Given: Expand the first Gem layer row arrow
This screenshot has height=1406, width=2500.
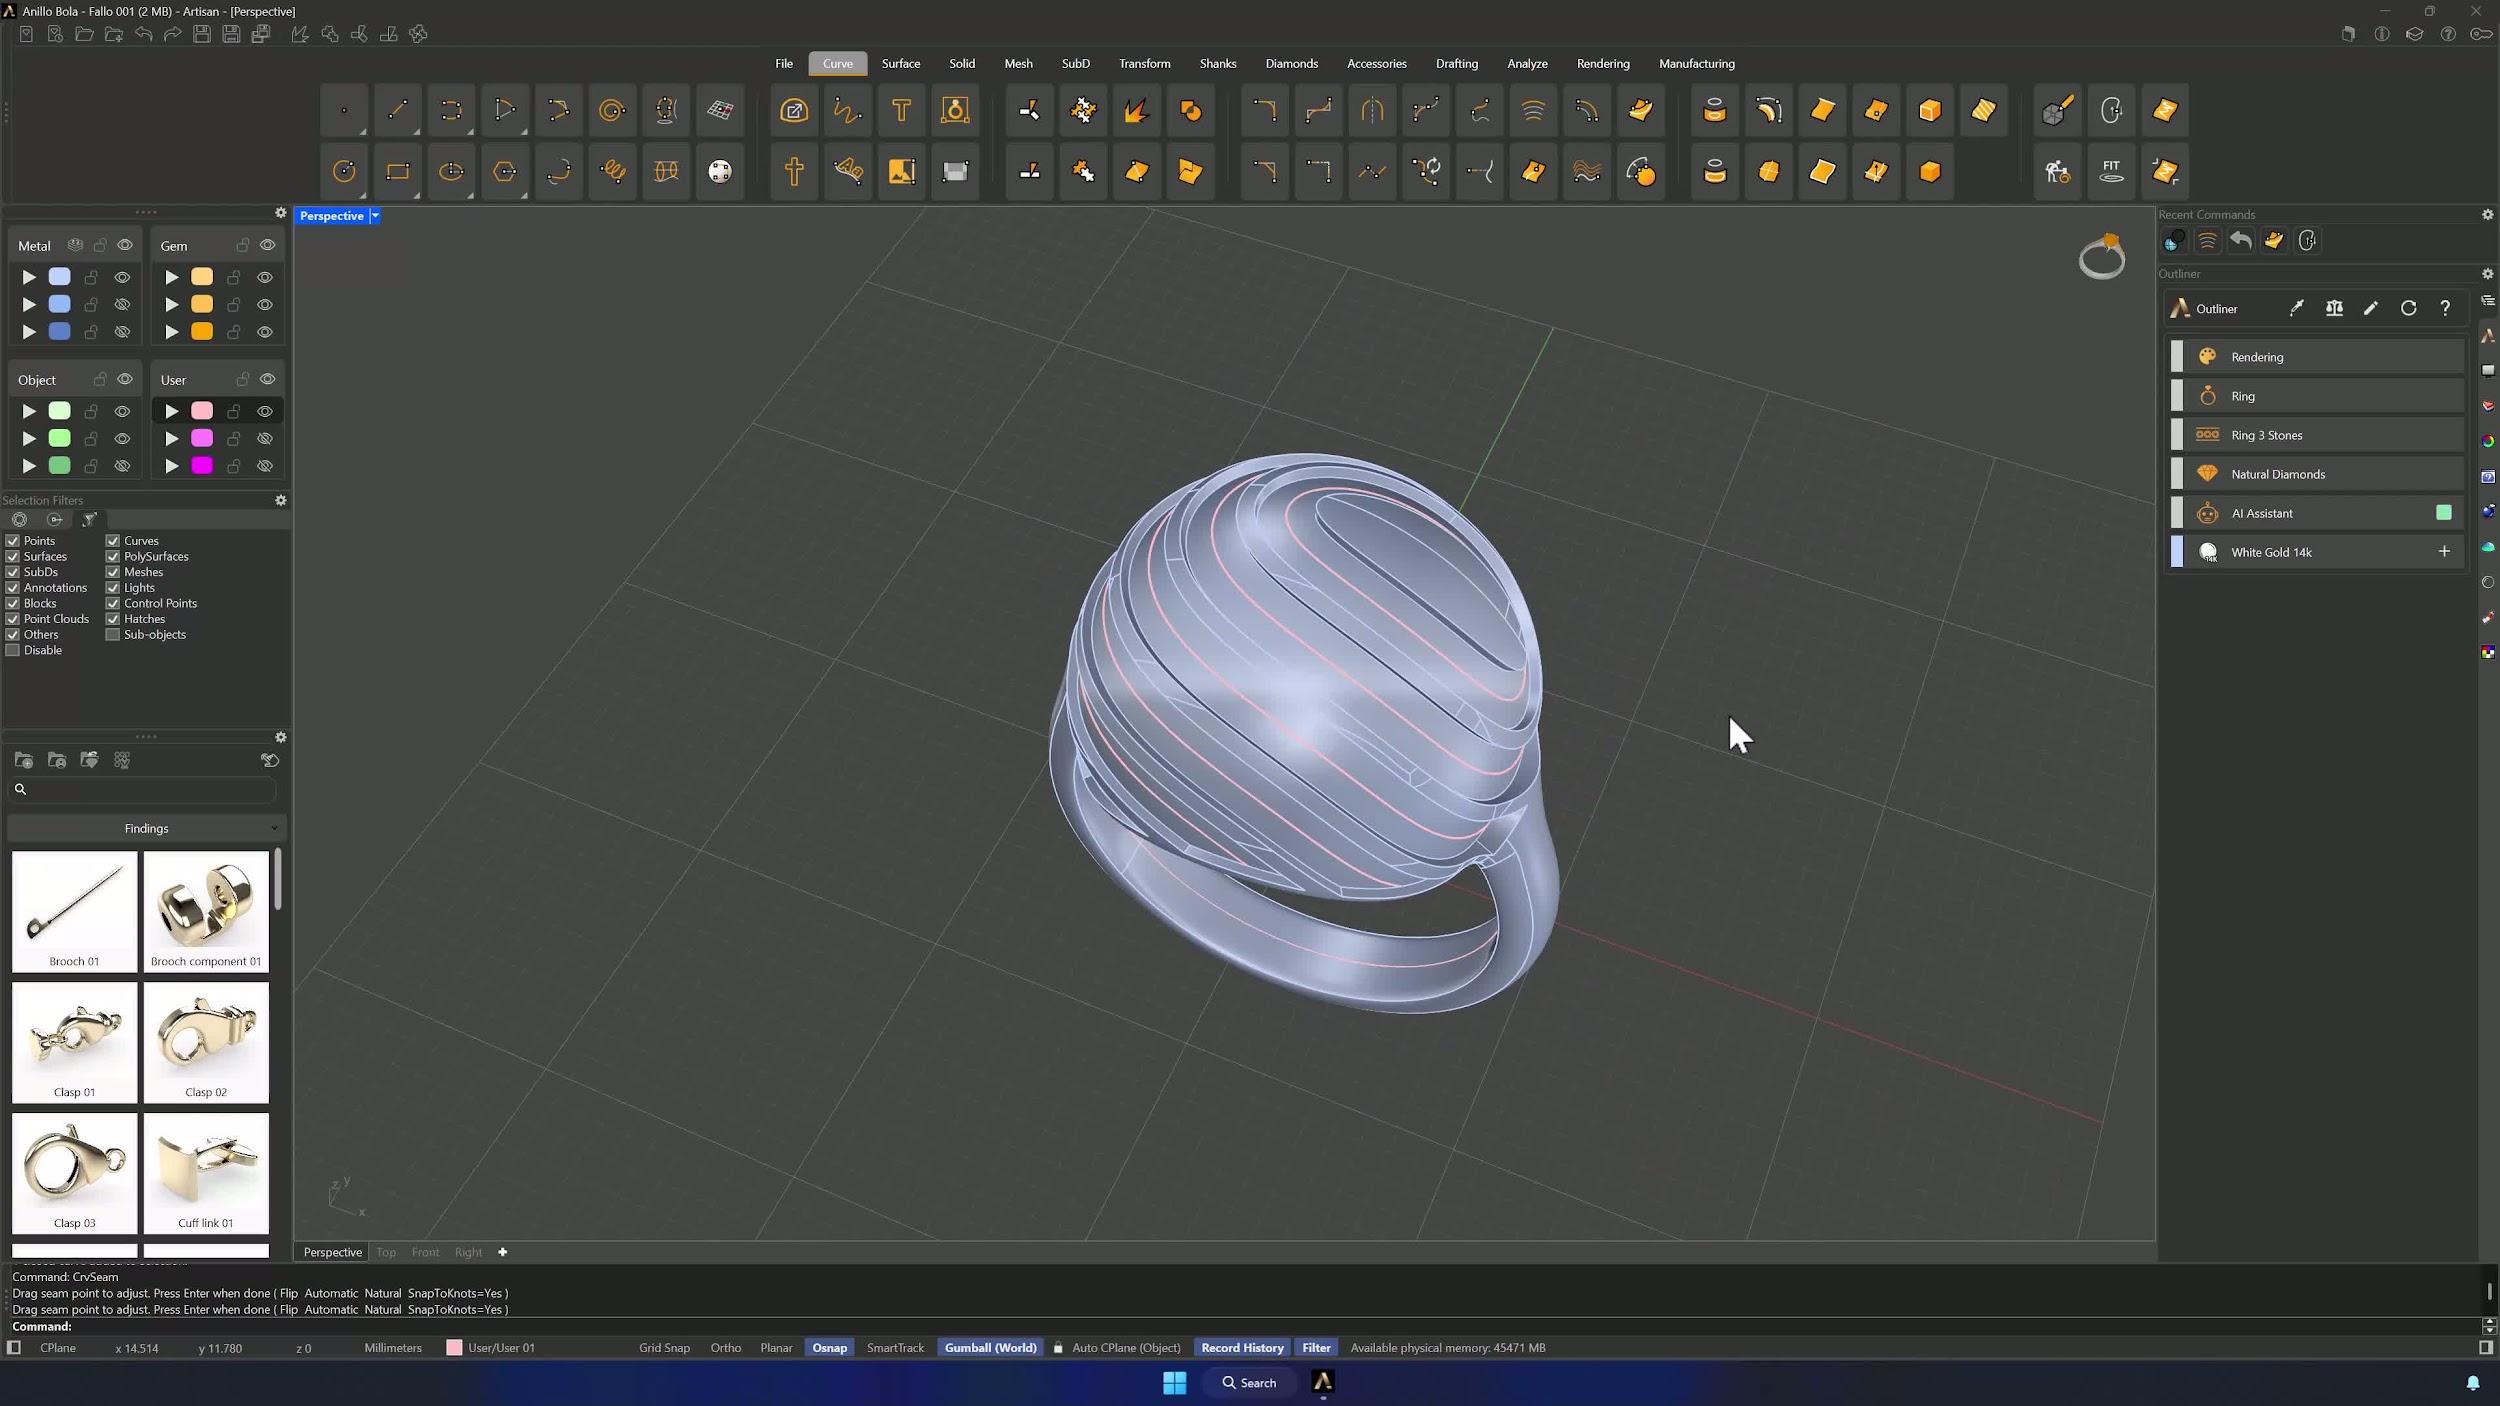Looking at the screenshot, I should point(172,277).
